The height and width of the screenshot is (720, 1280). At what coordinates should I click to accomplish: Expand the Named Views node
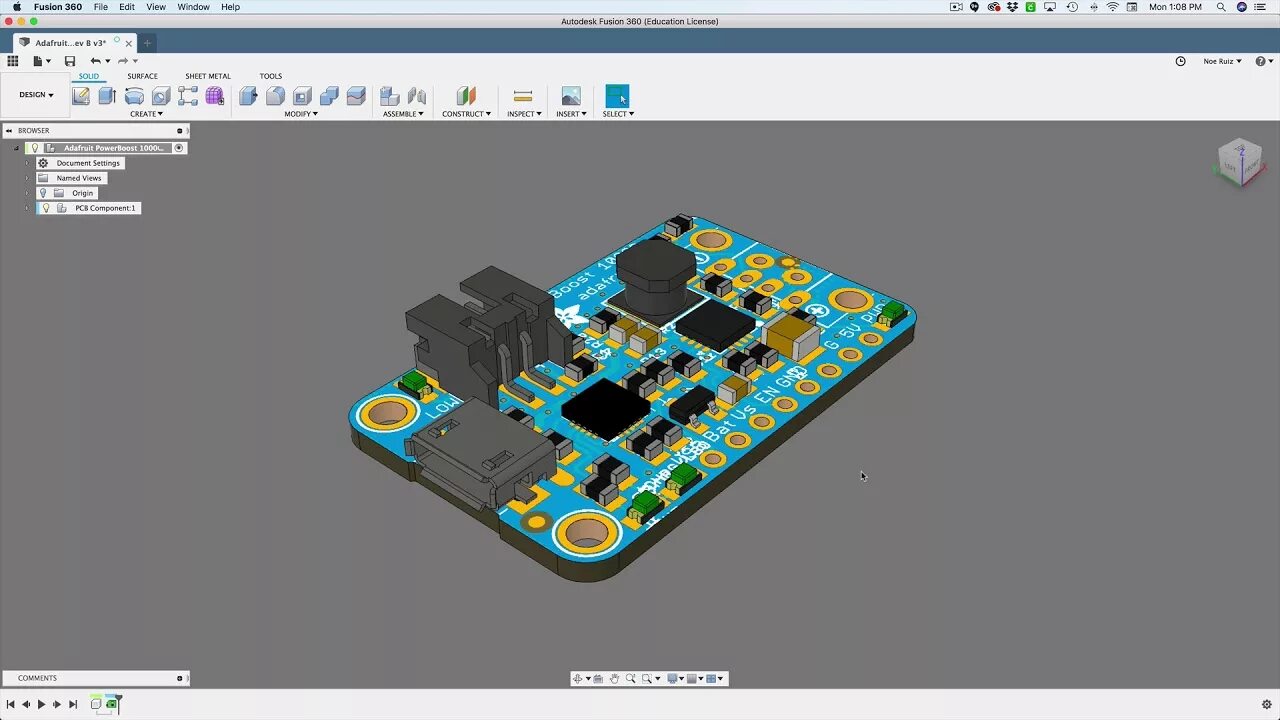27,178
